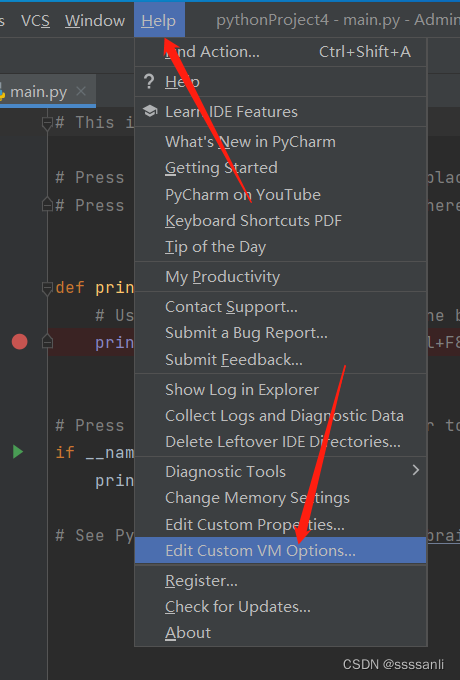The width and height of the screenshot is (460, 680).
Task: Open Register dialog entry
Action: coord(281,581)
